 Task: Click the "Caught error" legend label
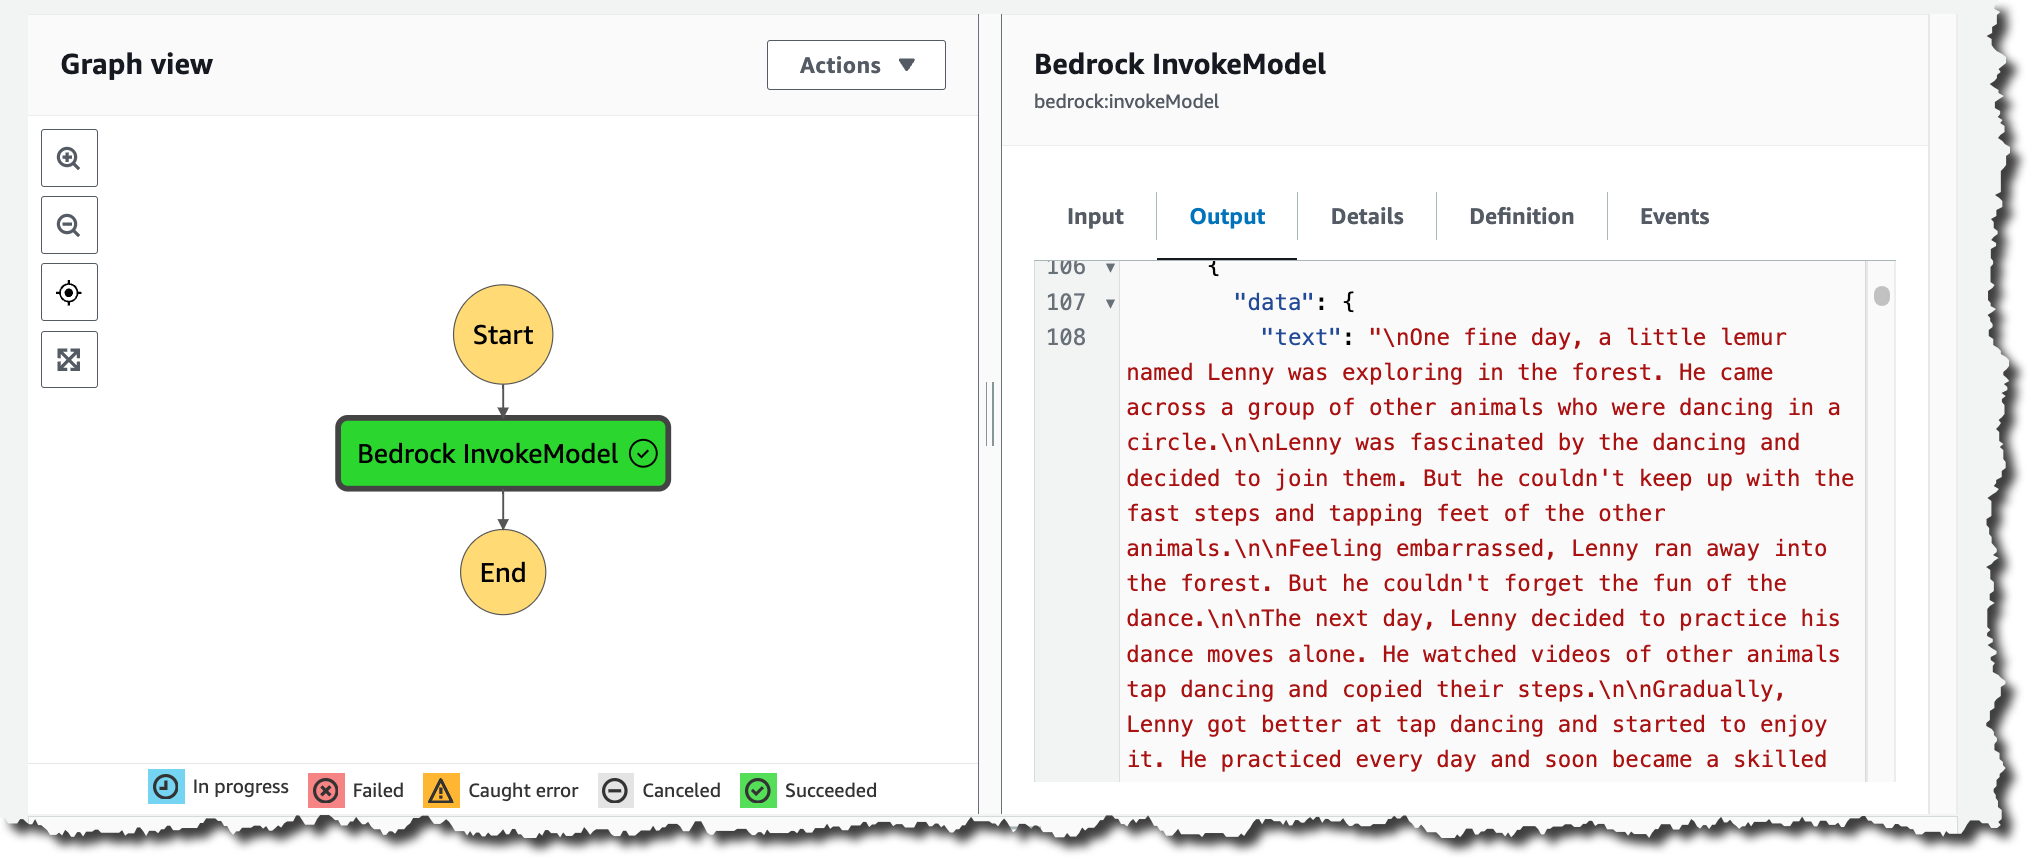523,791
